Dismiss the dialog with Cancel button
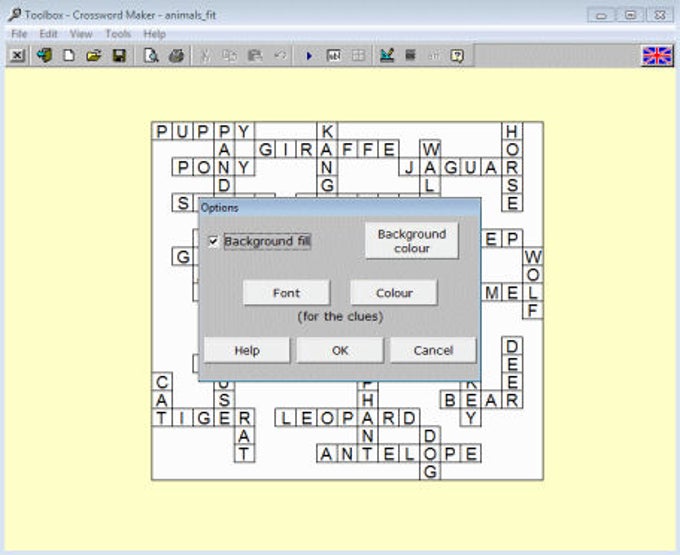This screenshot has width=680, height=555. click(433, 350)
